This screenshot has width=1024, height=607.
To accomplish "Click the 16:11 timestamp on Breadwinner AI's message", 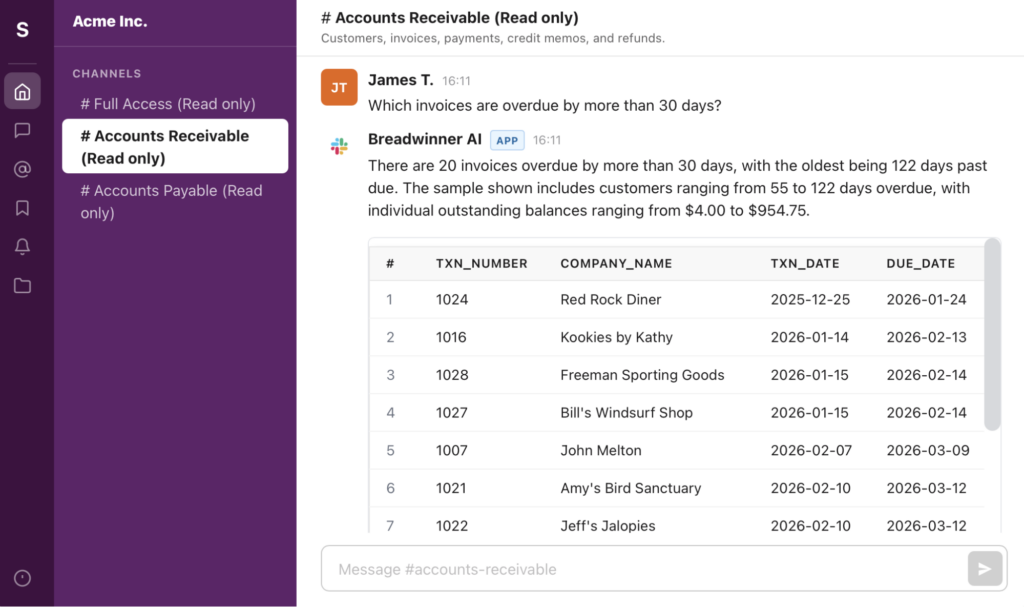I will (x=547, y=140).
